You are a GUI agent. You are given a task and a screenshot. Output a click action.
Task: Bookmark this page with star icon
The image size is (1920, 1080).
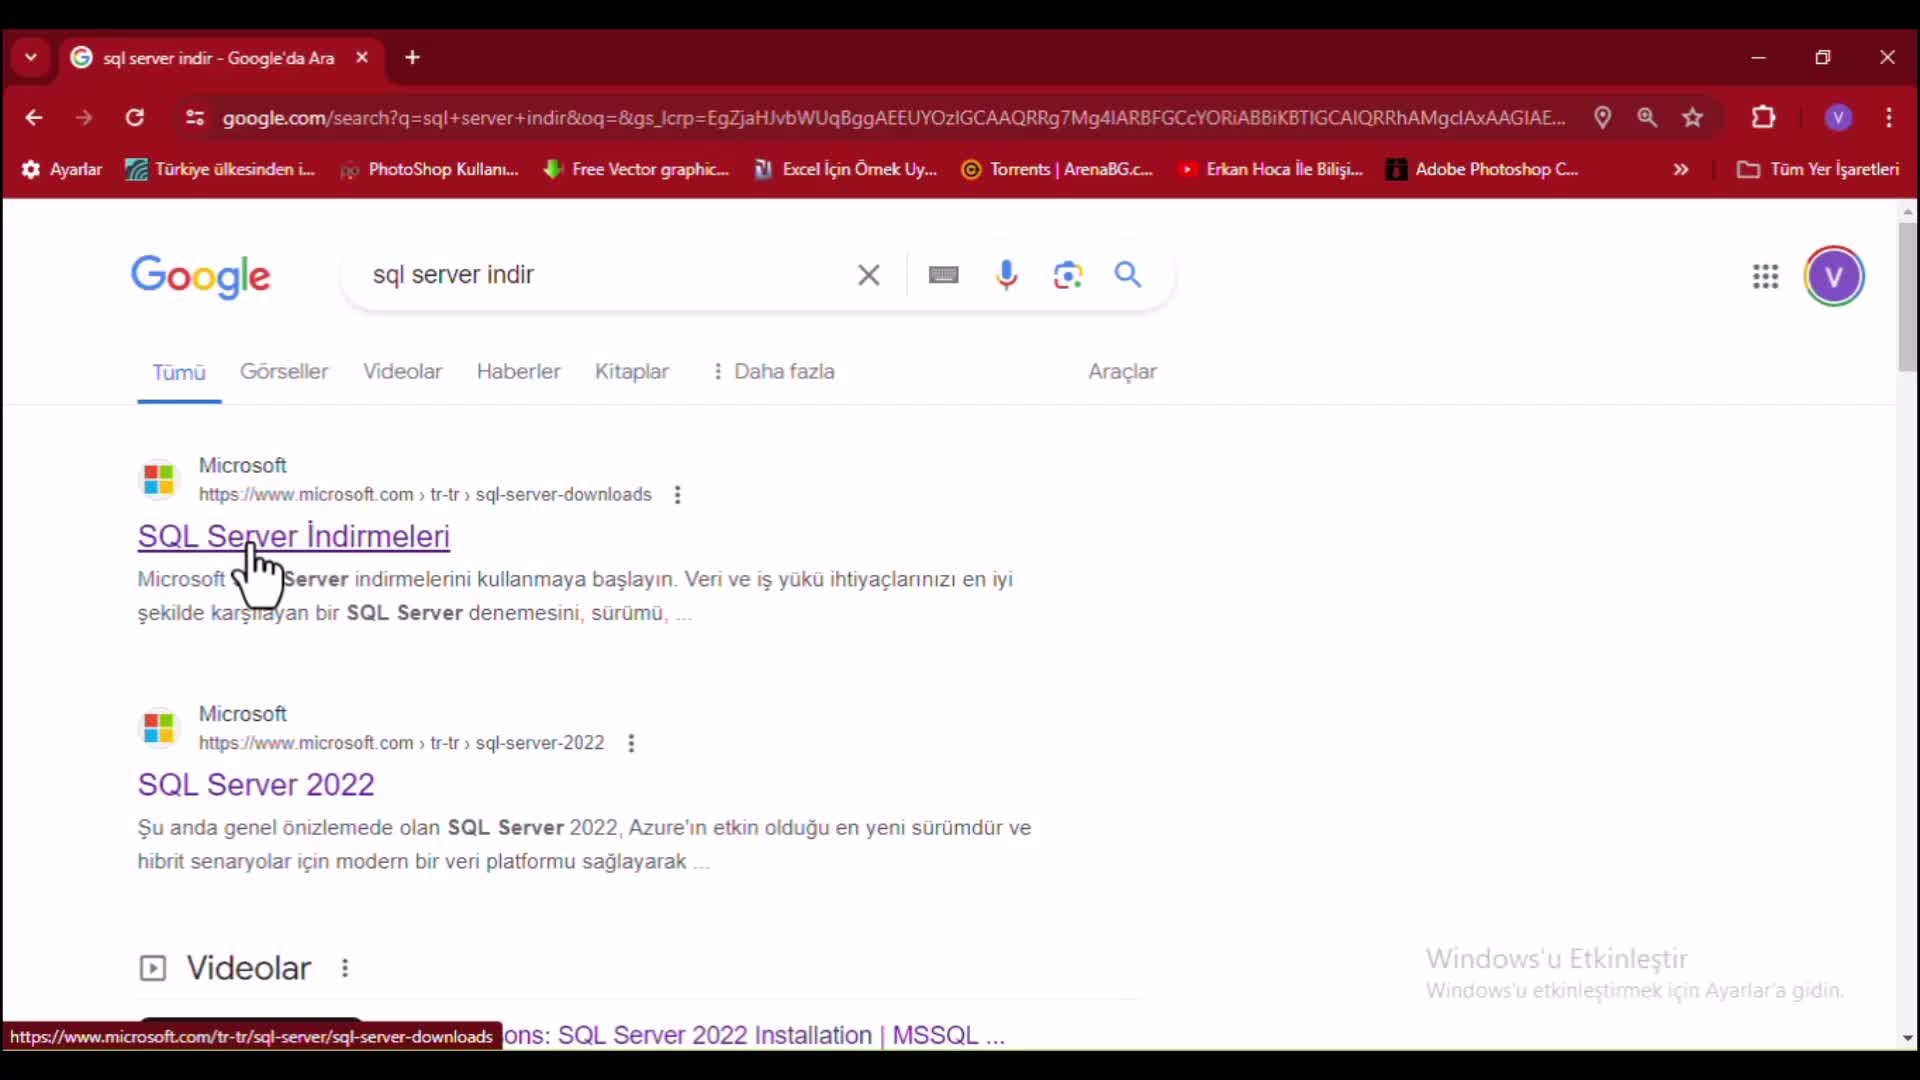1692,118
